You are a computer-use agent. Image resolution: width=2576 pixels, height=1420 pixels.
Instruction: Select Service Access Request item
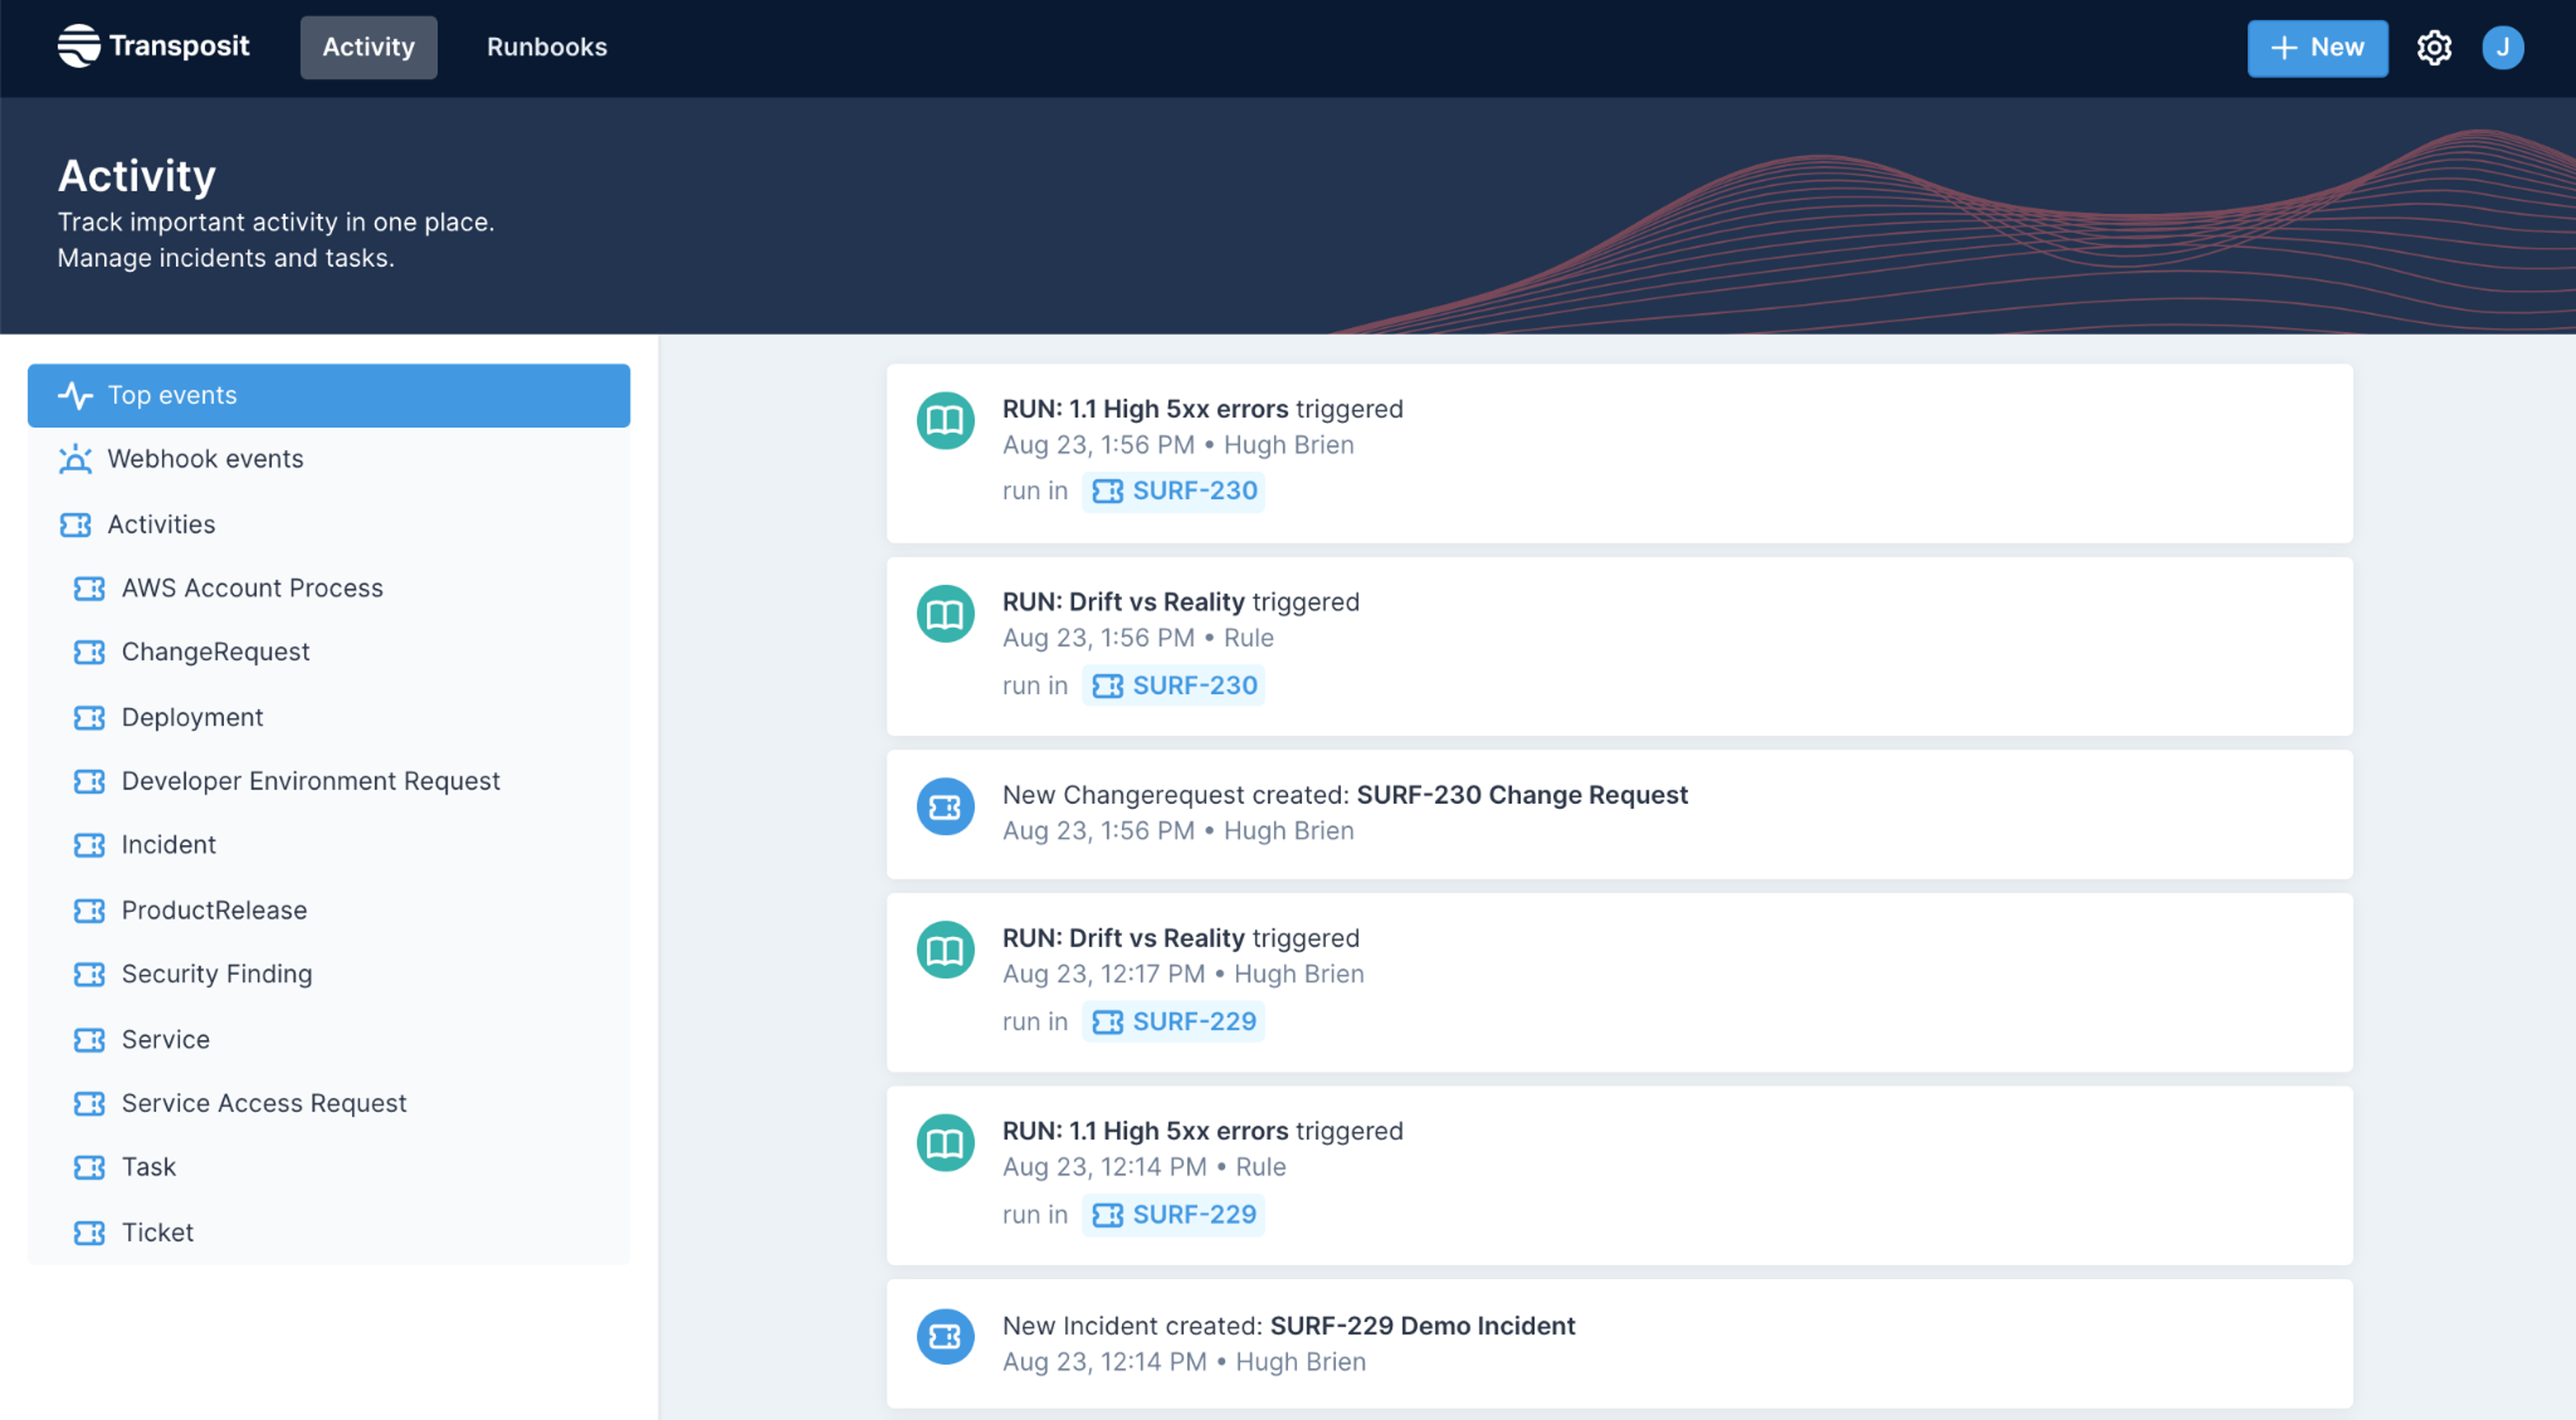tap(264, 1103)
